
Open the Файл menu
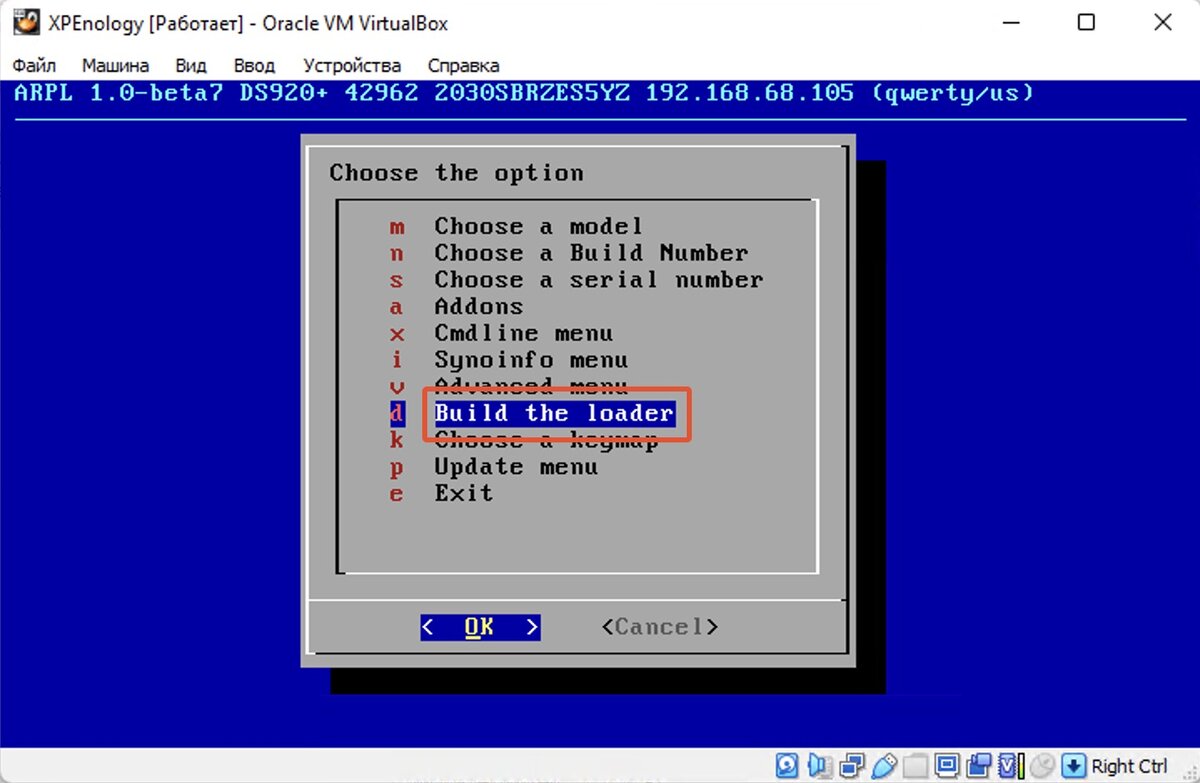coord(35,66)
